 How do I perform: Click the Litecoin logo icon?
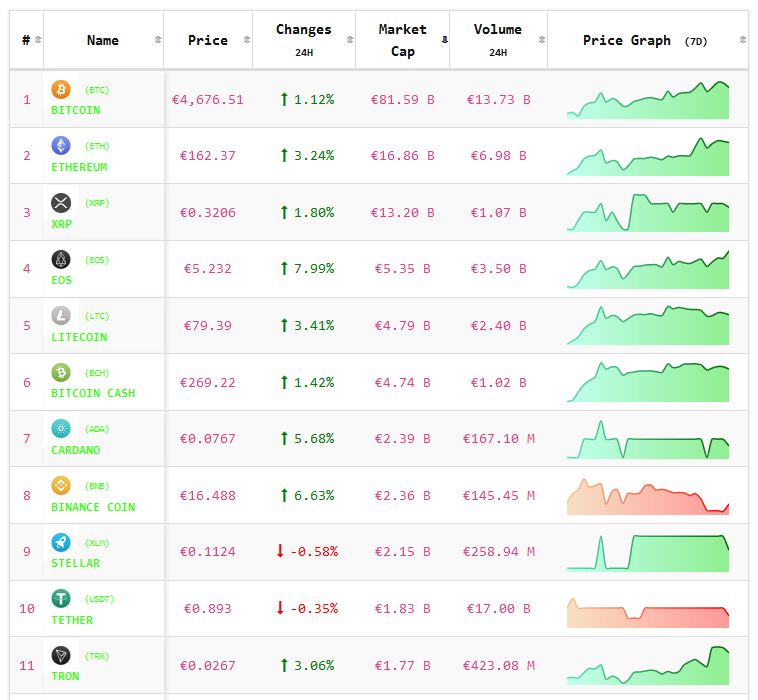click(x=61, y=316)
